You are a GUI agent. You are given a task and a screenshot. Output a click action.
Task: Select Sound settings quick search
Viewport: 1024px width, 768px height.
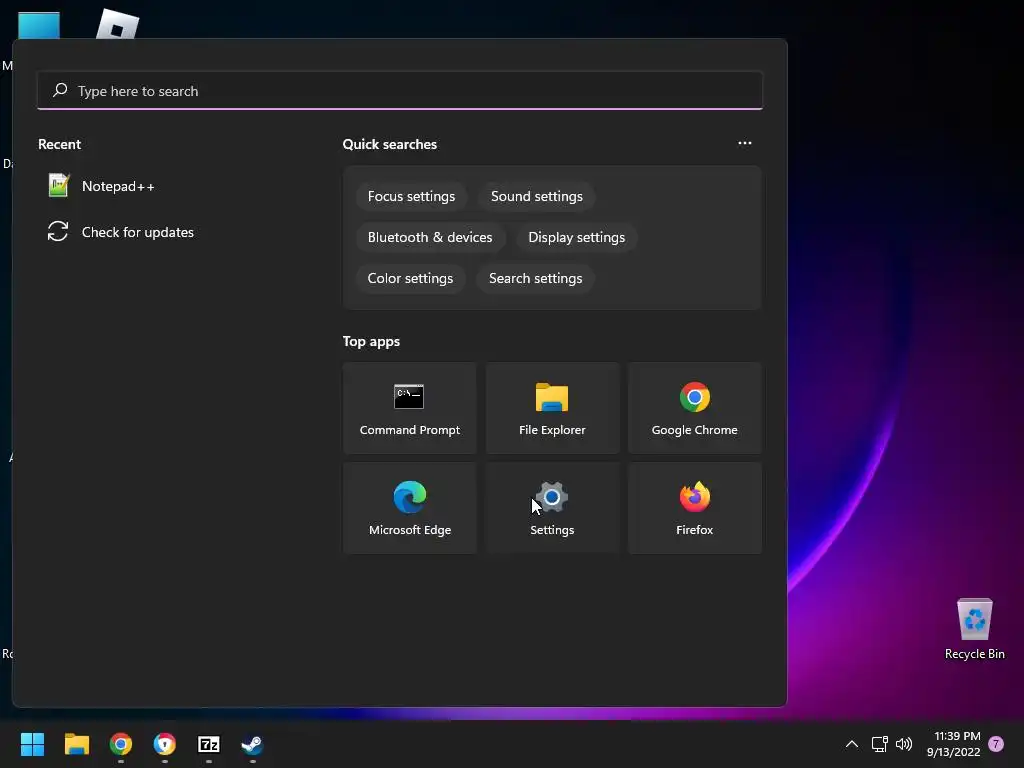537,197
